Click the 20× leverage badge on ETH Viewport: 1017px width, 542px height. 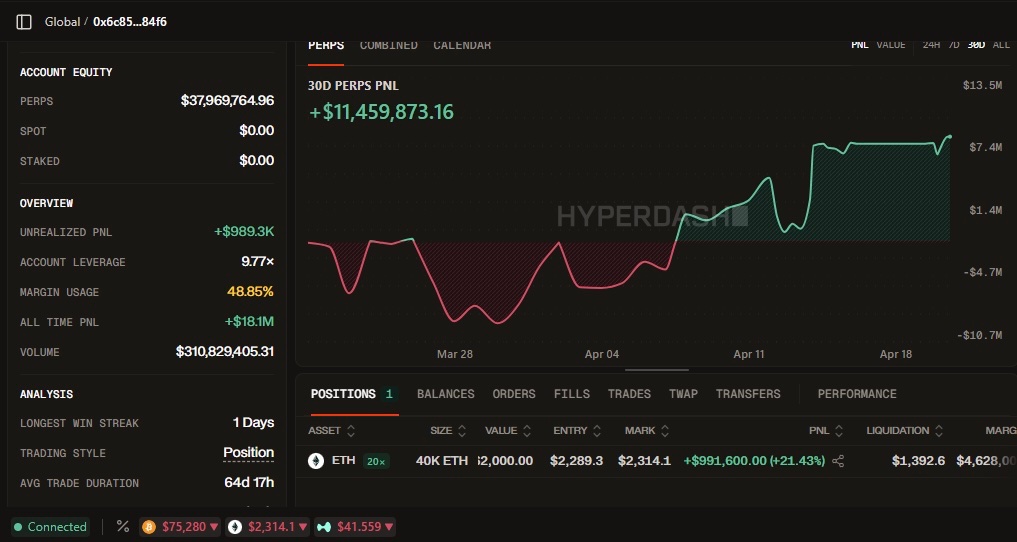tap(376, 461)
